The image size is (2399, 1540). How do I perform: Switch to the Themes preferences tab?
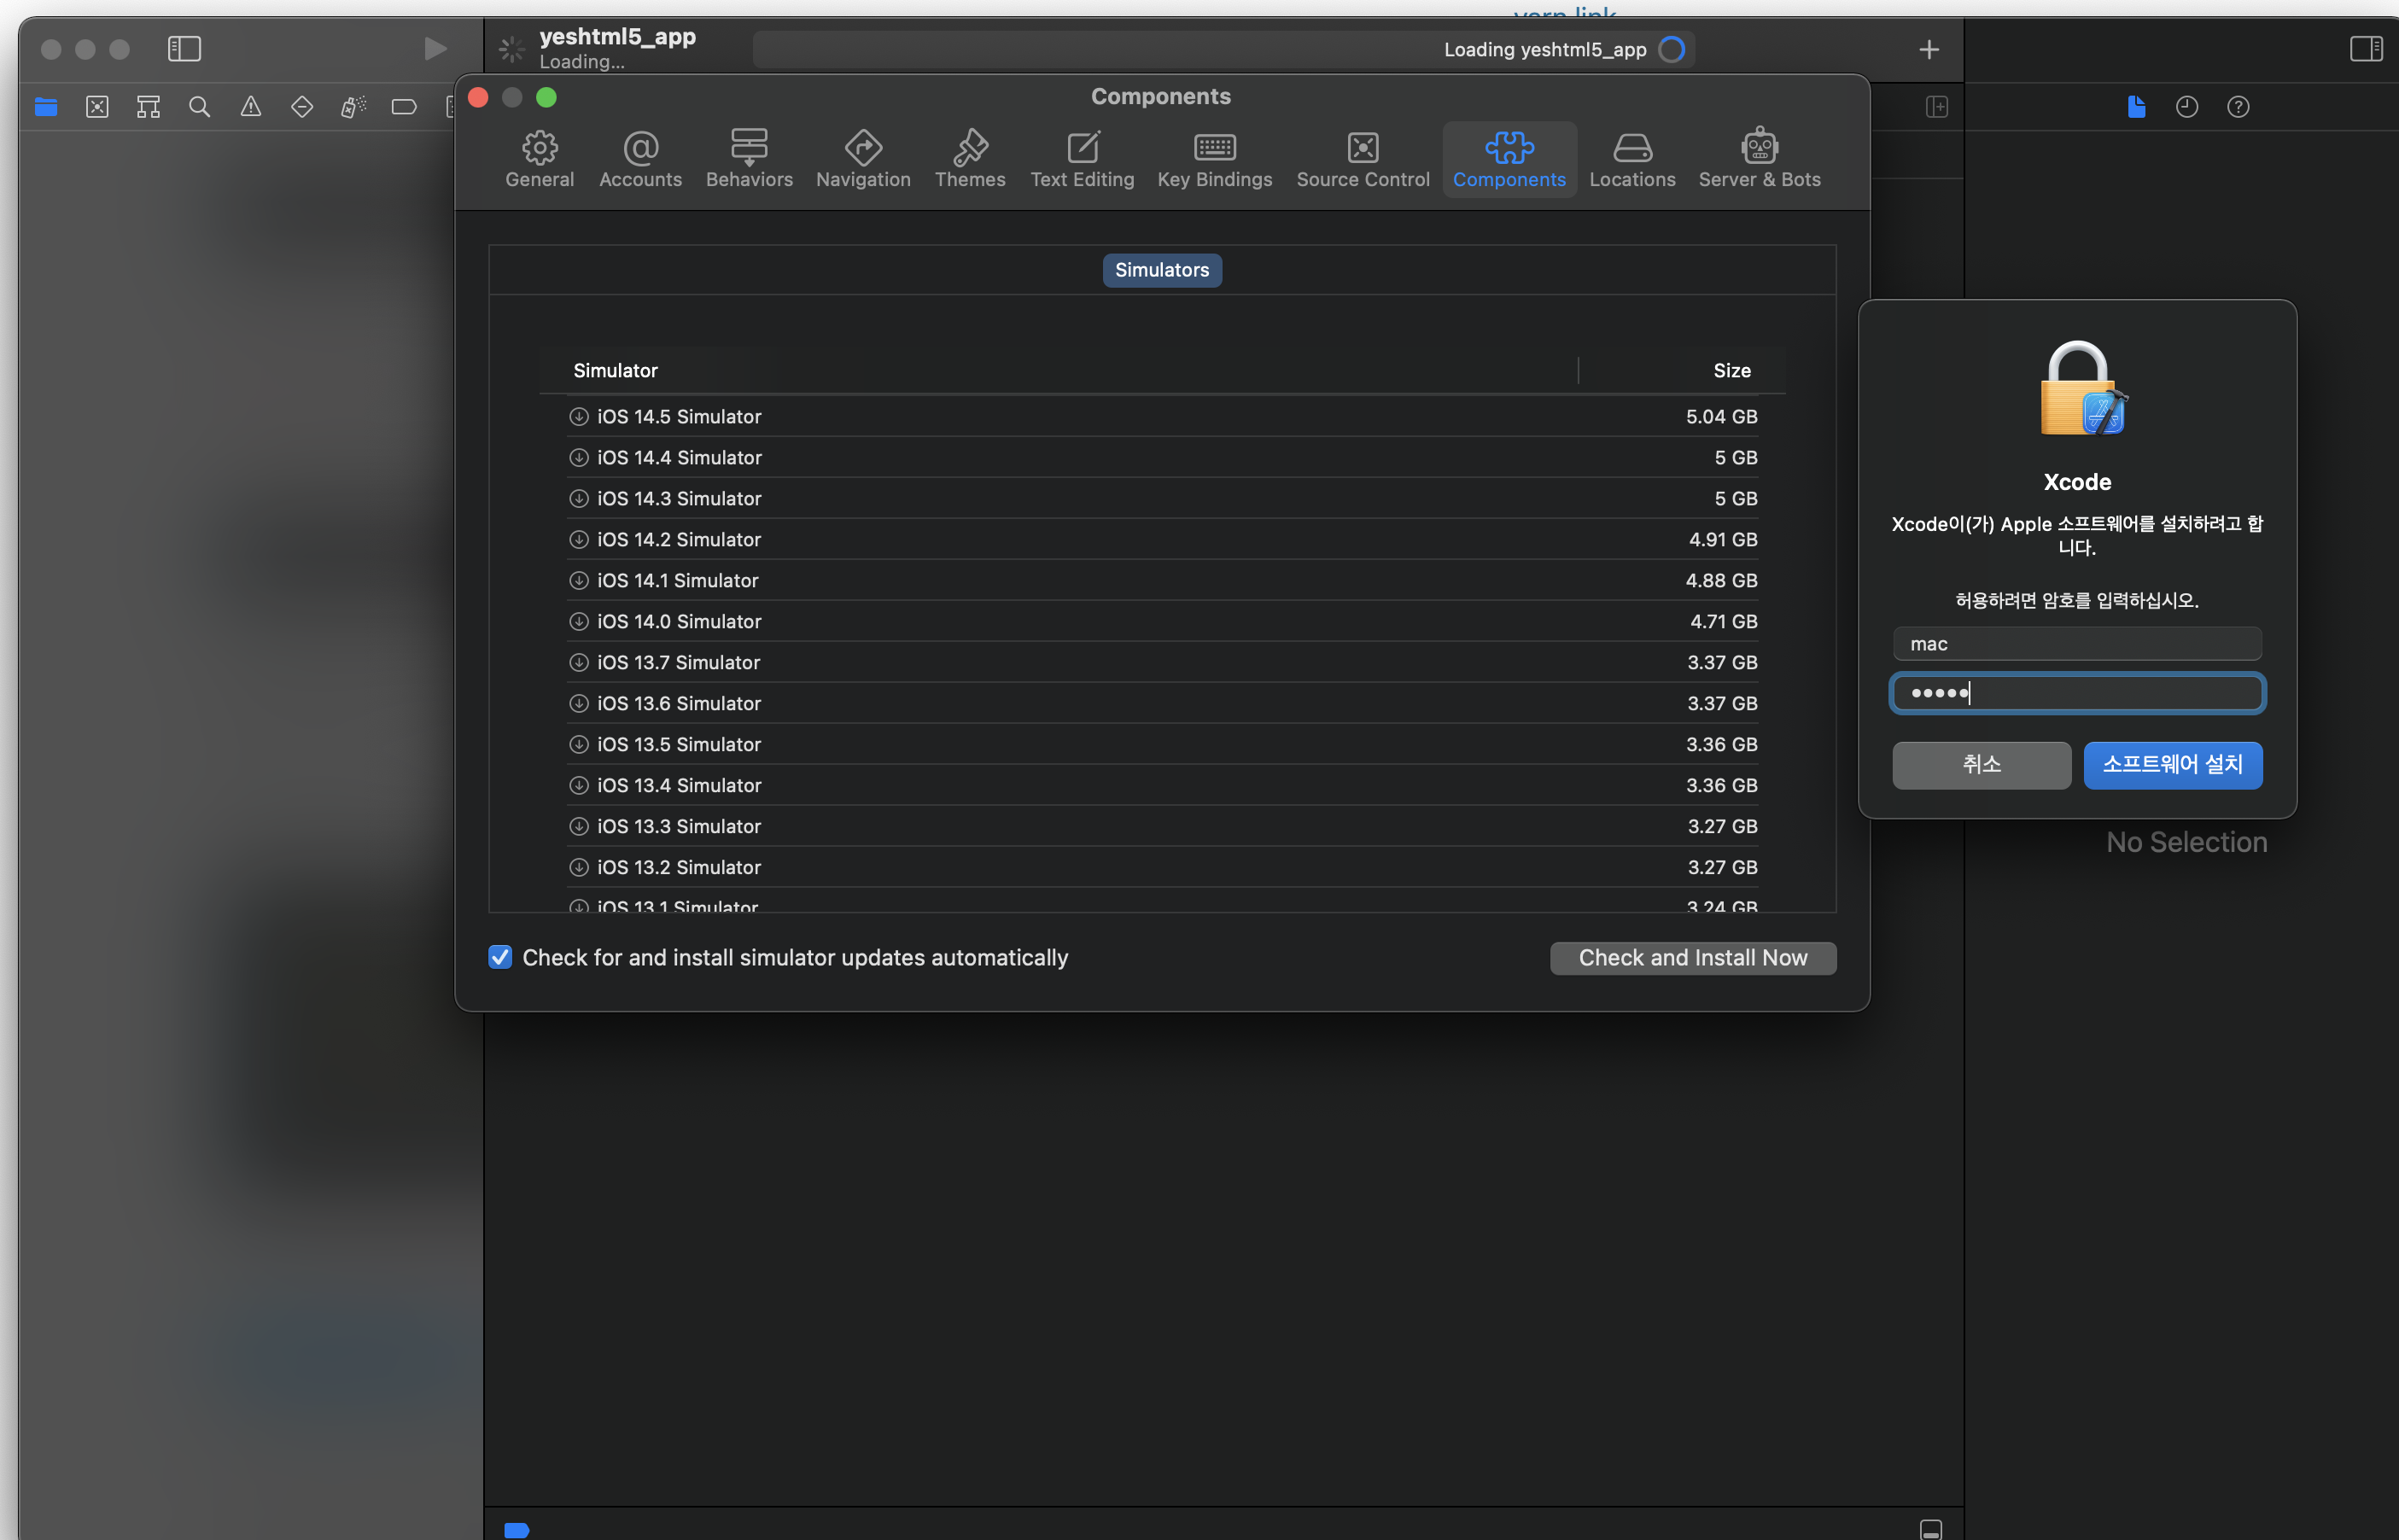[x=969, y=159]
